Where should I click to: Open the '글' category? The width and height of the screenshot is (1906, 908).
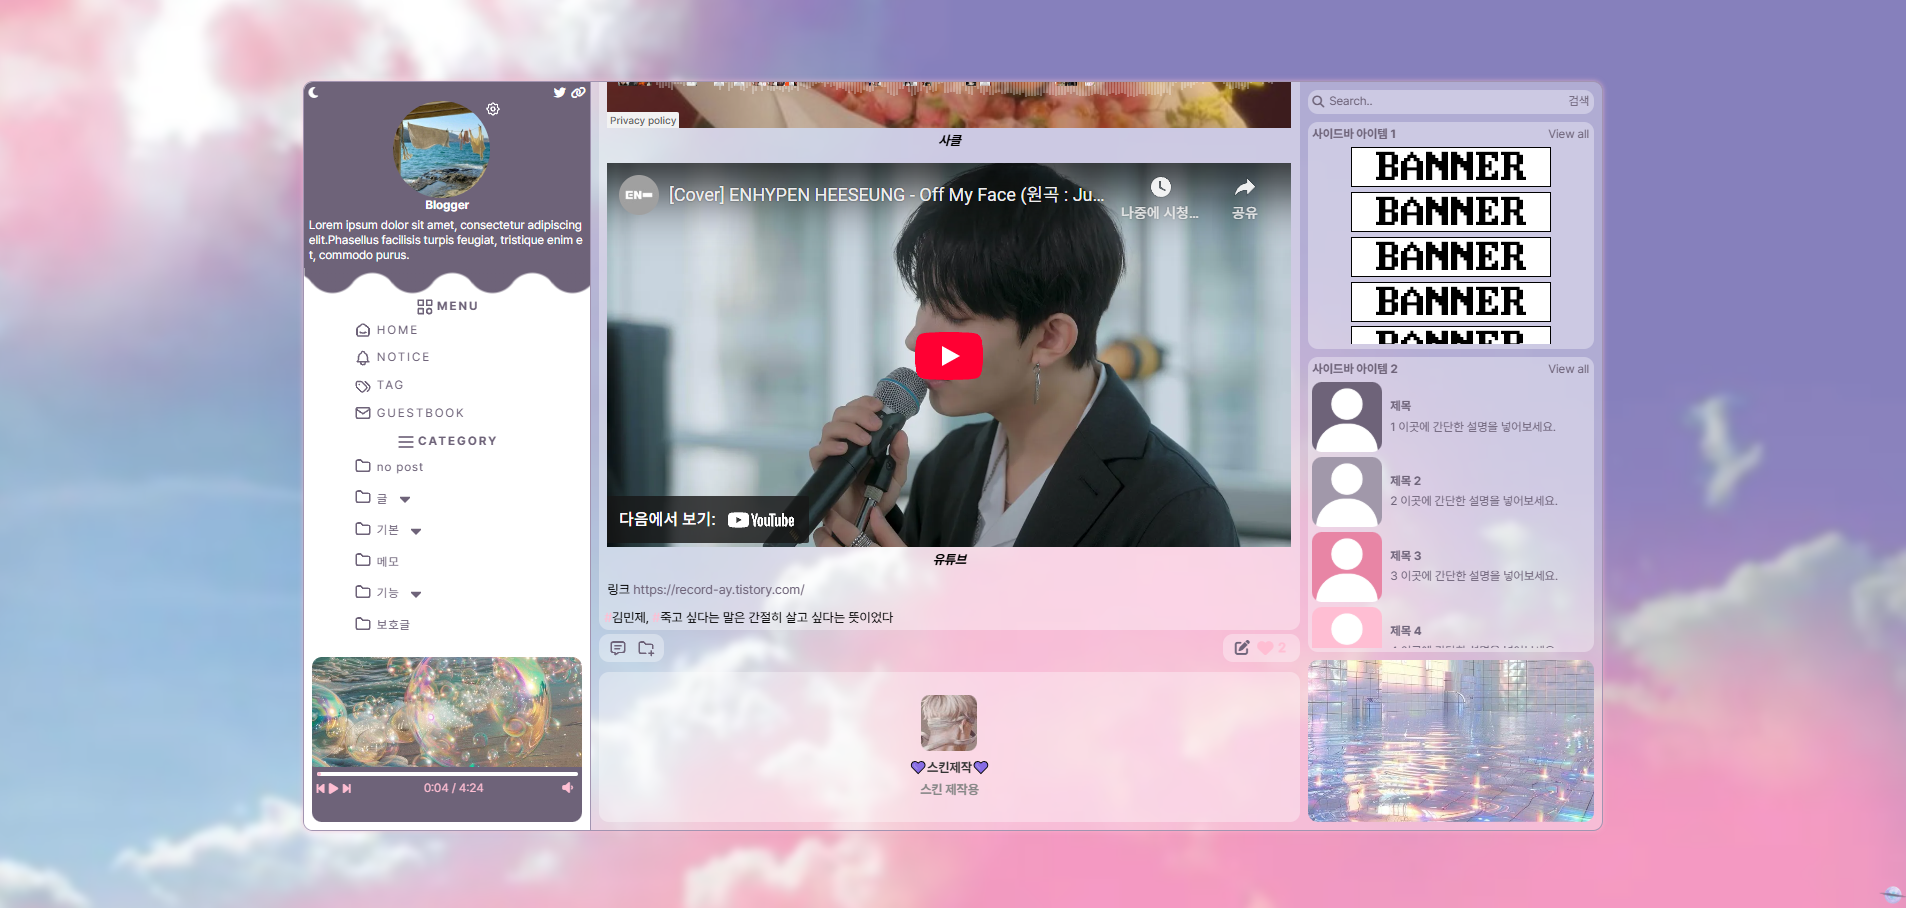pyautogui.click(x=382, y=498)
